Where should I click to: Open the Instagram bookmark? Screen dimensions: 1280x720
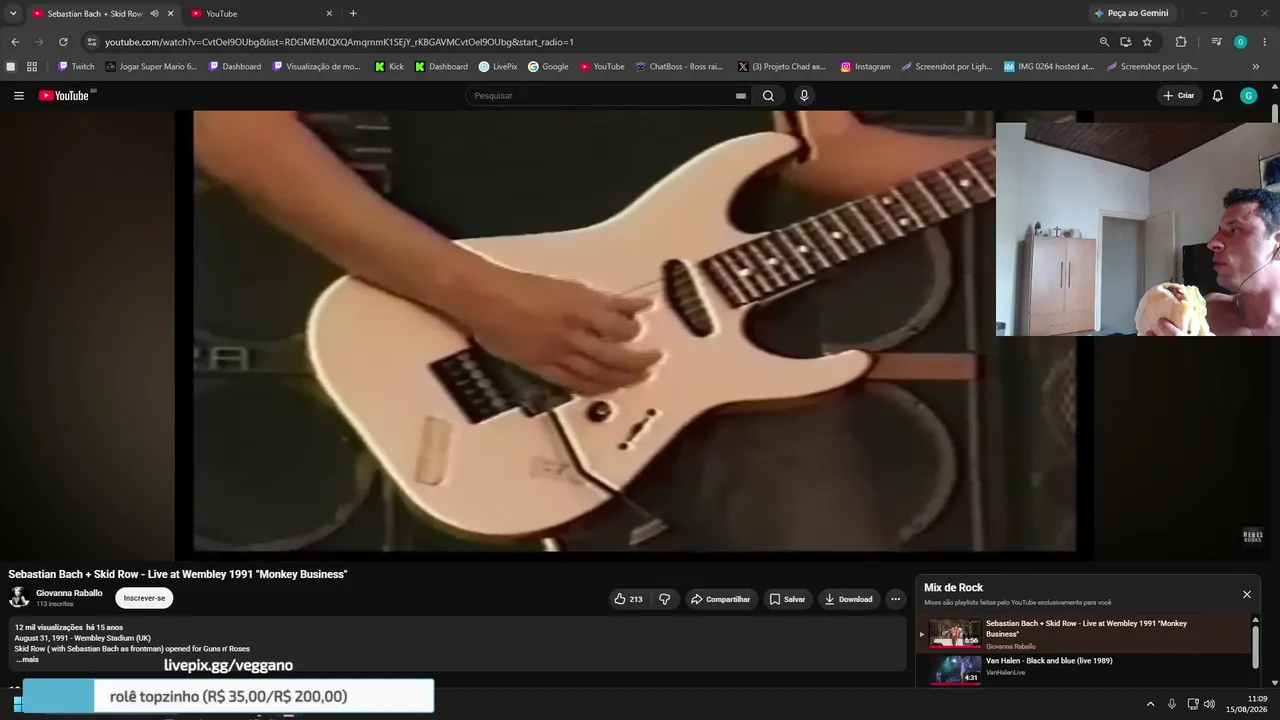(865, 67)
